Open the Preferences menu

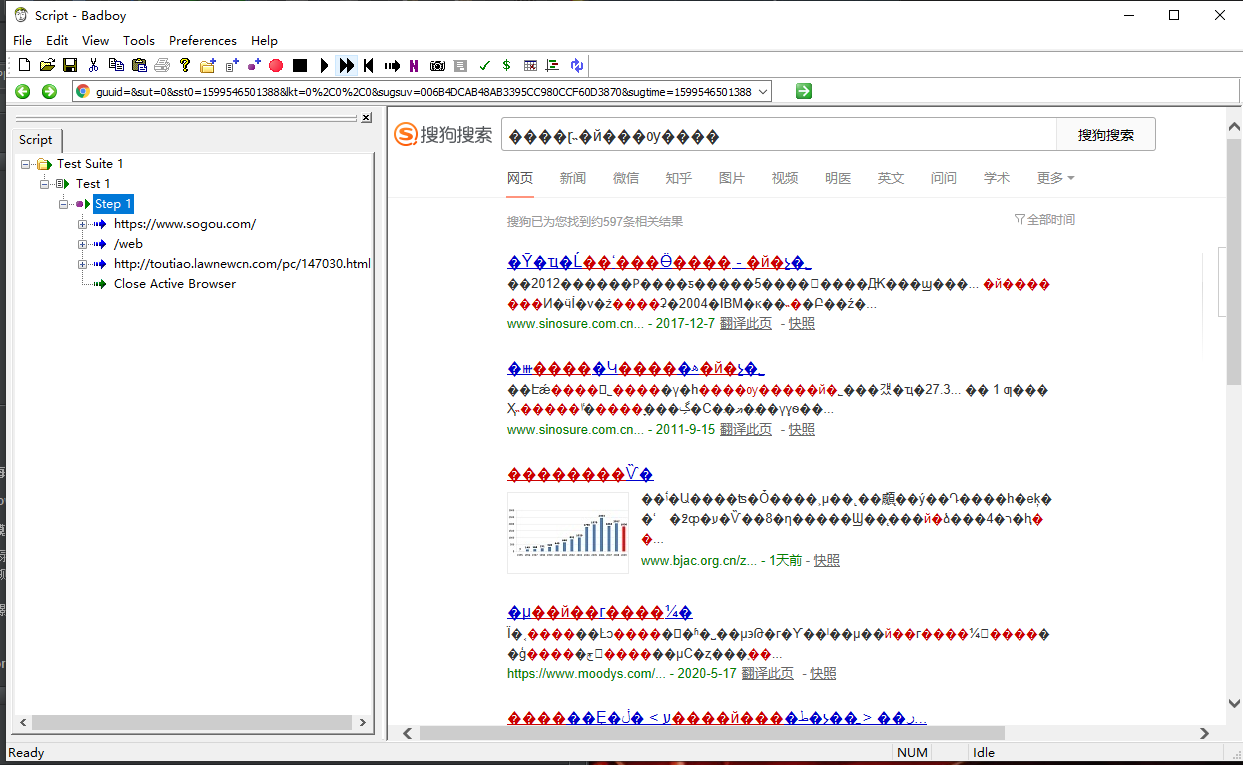pyautogui.click(x=203, y=40)
